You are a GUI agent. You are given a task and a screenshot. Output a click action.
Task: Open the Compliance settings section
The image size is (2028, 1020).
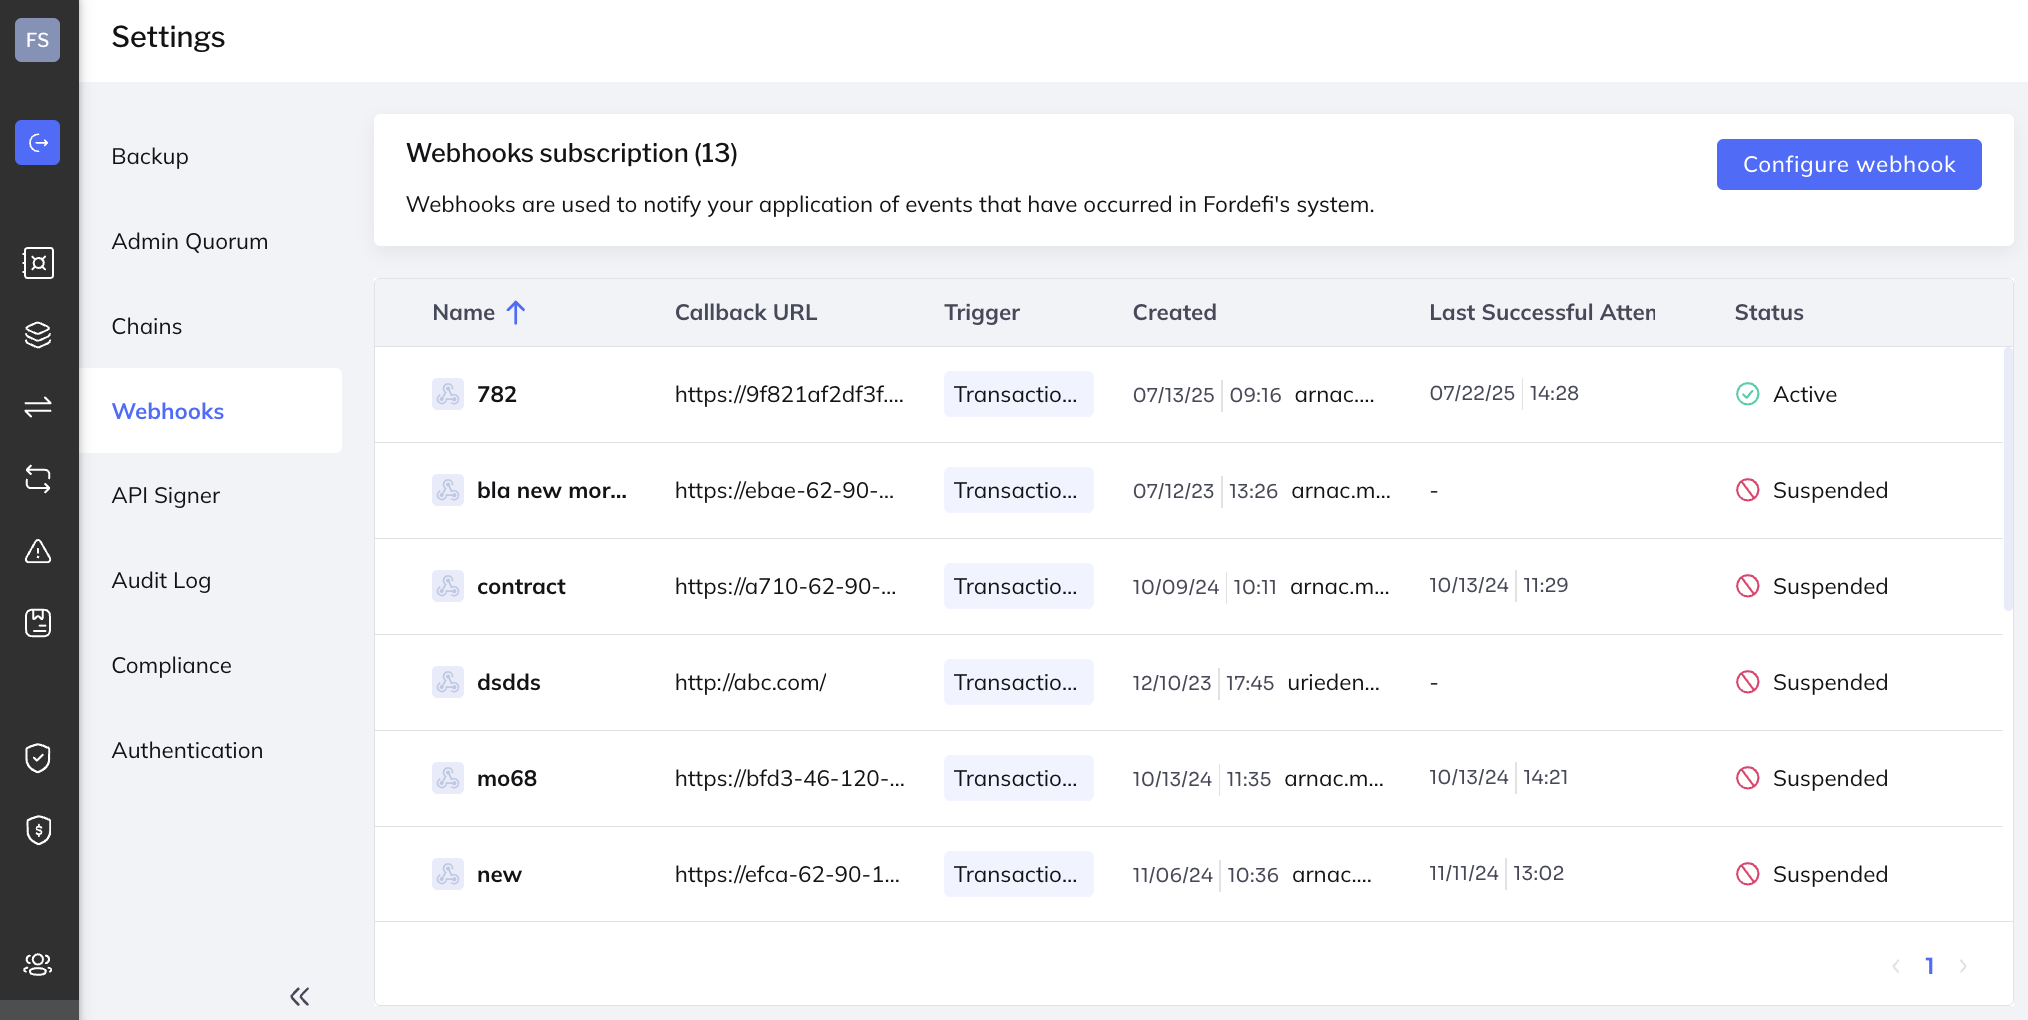coord(172,666)
